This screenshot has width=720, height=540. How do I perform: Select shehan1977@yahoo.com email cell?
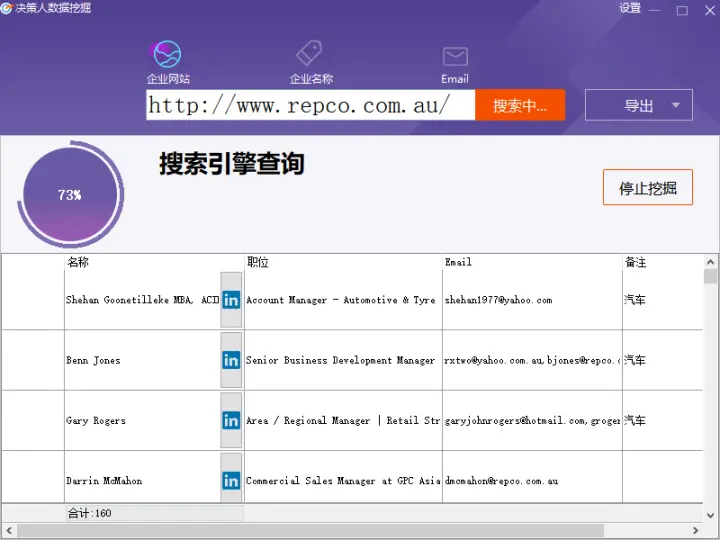pos(532,300)
